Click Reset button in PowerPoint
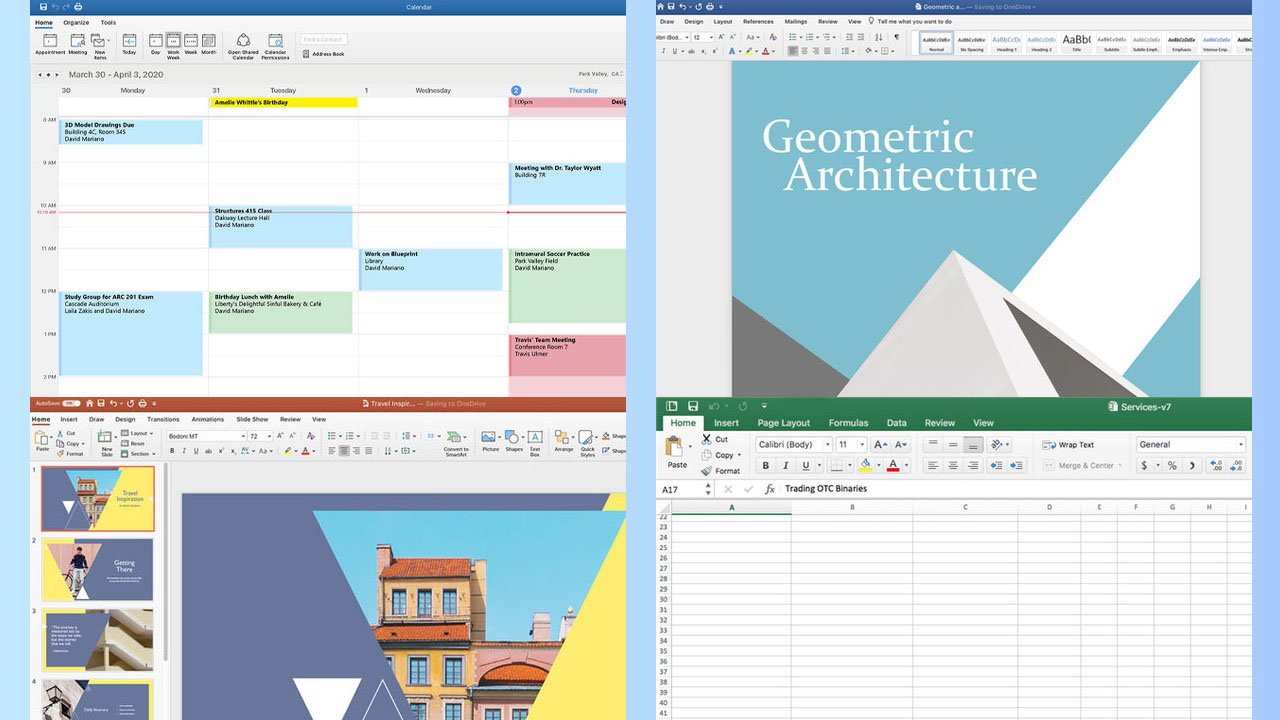 pos(133,444)
